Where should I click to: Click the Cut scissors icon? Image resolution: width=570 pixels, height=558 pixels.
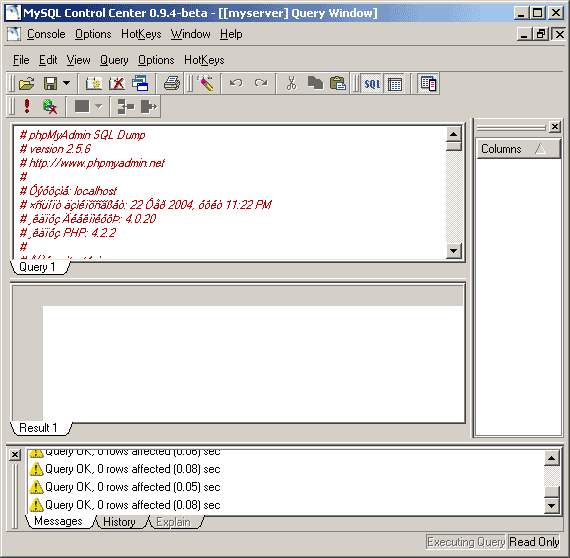pos(291,84)
